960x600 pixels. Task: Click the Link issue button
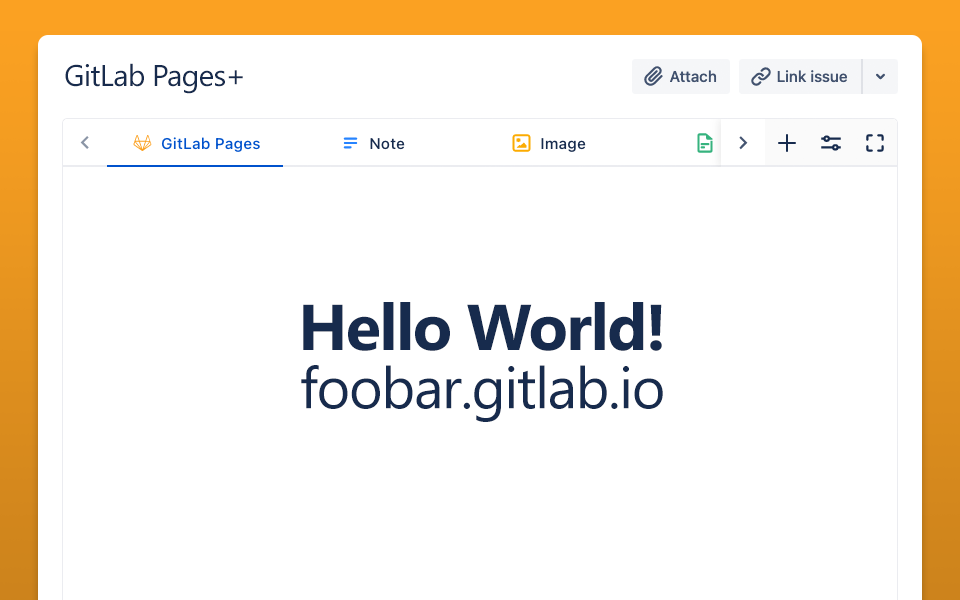pos(800,77)
